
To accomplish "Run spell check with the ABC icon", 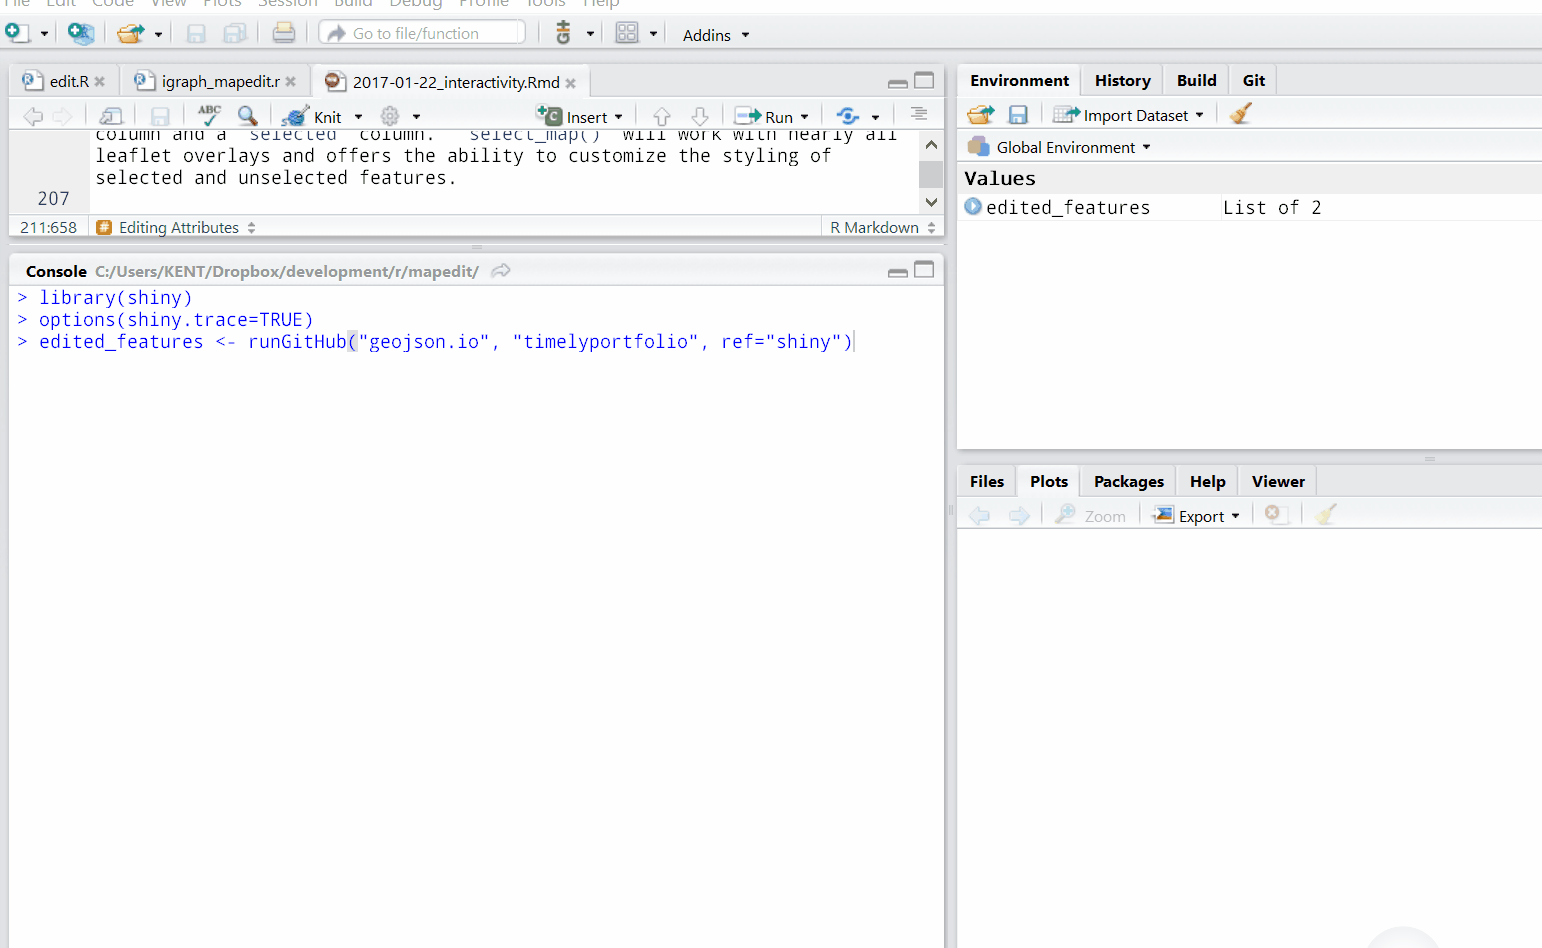I will pyautogui.click(x=209, y=115).
